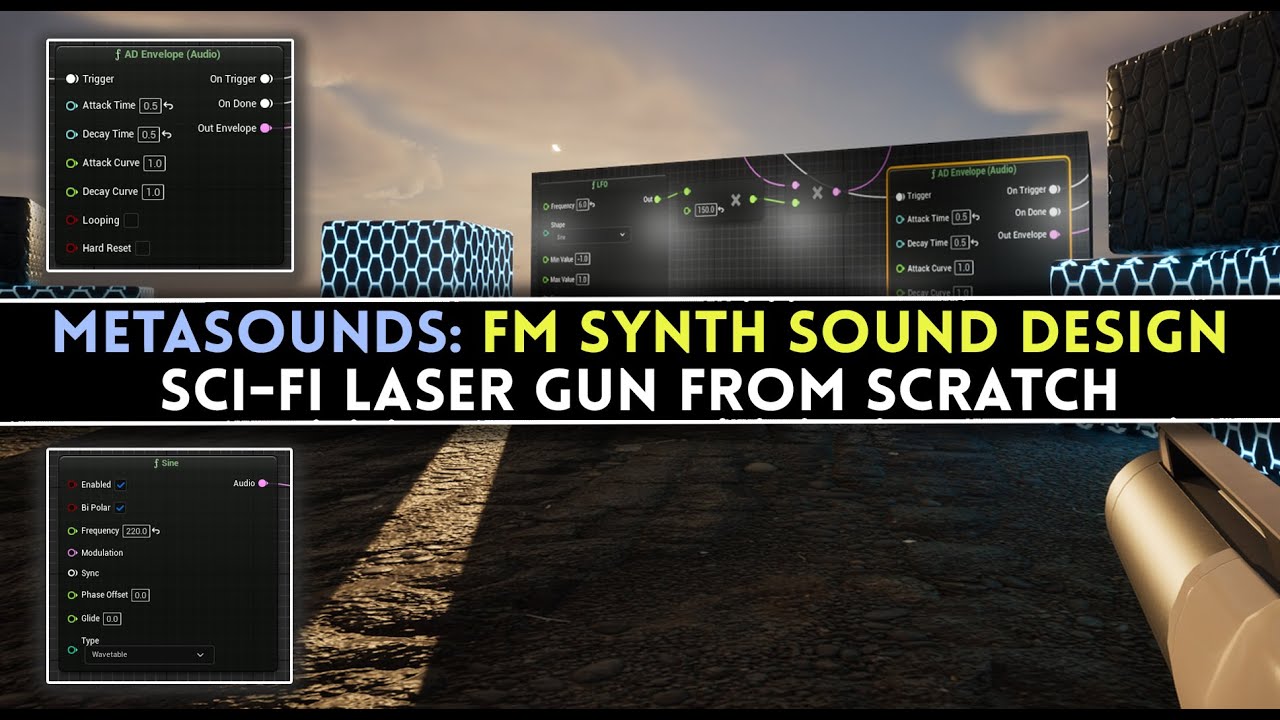Click the Frequency 220.0 field on the Sine node
The image size is (1280, 720).
[x=136, y=531]
